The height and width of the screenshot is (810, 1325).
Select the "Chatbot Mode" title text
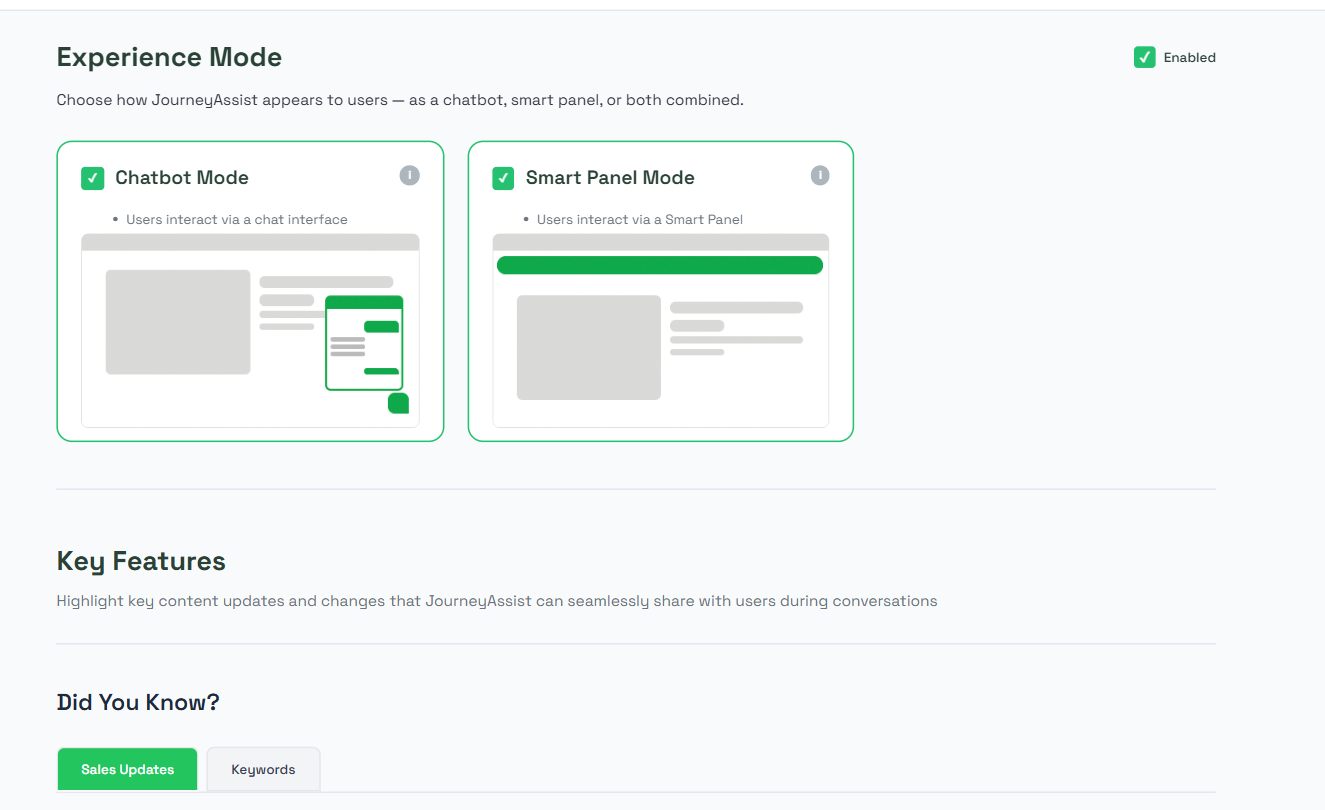[x=182, y=178]
